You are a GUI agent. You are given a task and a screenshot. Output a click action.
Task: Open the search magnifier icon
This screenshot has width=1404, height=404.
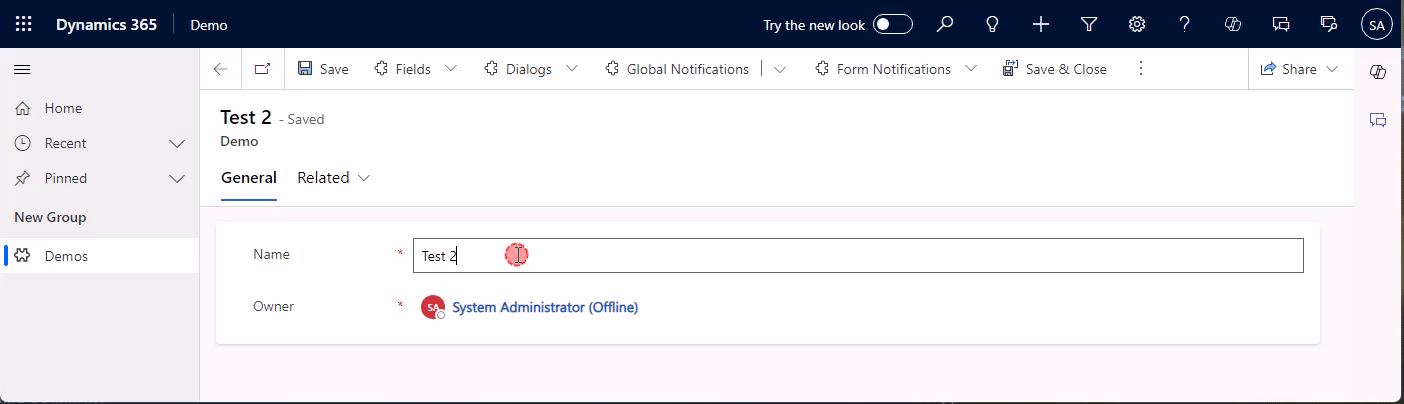(945, 25)
